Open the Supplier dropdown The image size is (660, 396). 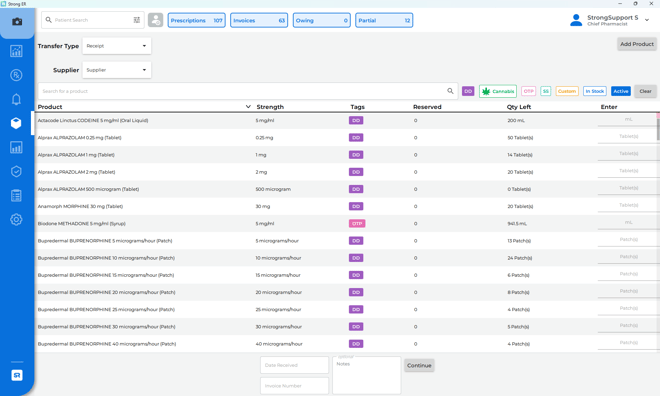[117, 70]
